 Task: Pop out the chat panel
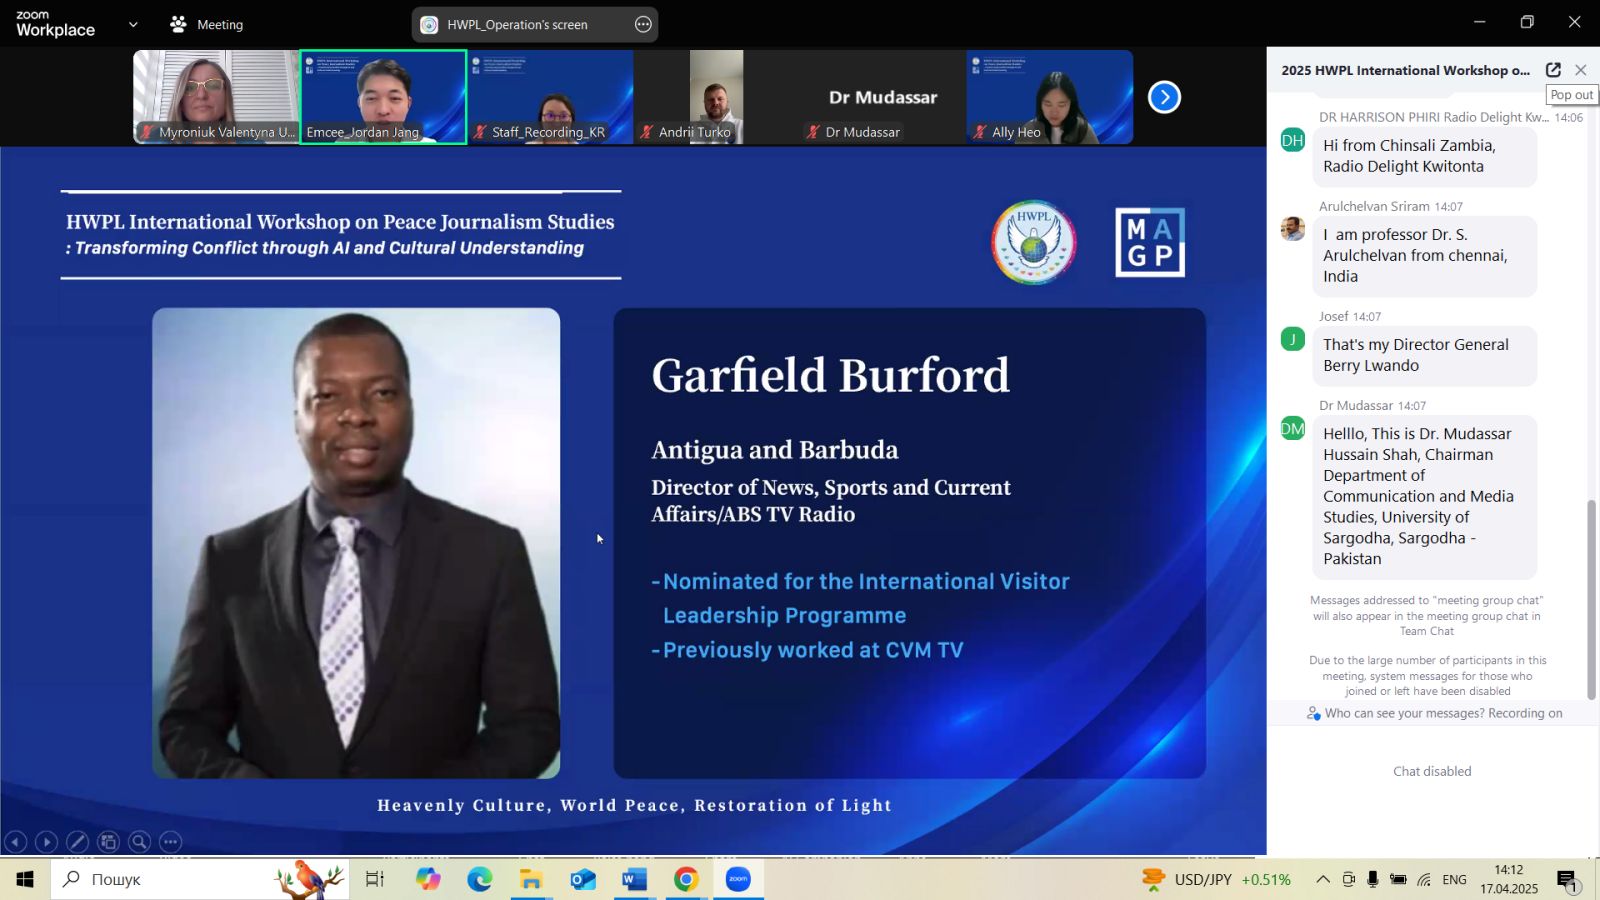tap(1553, 70)
